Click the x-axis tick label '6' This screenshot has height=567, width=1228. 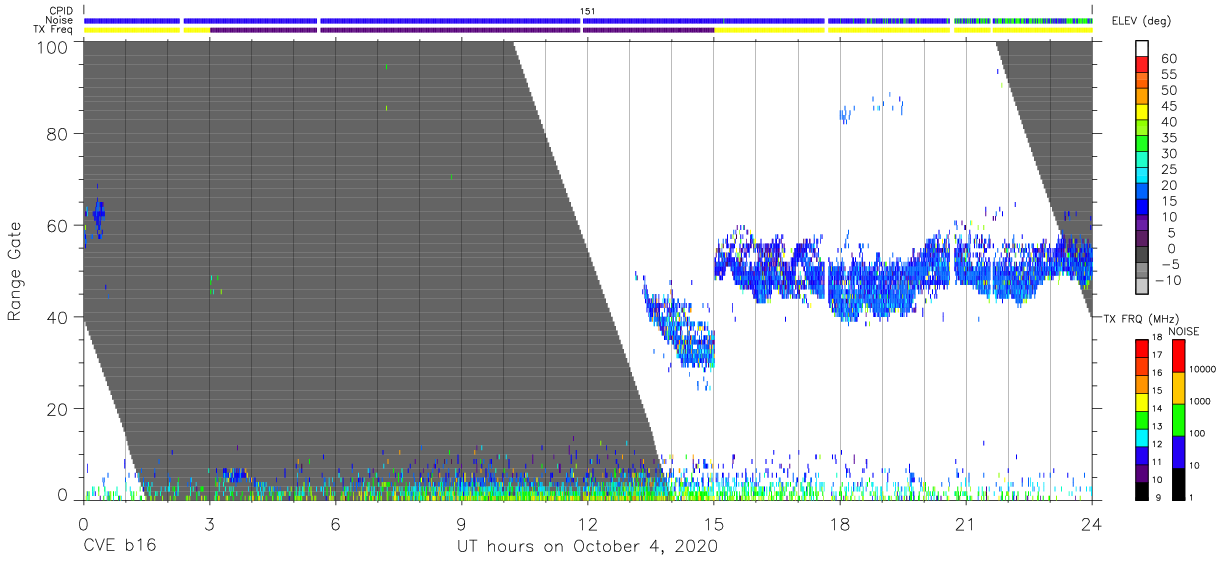click(x=335, y=523)
